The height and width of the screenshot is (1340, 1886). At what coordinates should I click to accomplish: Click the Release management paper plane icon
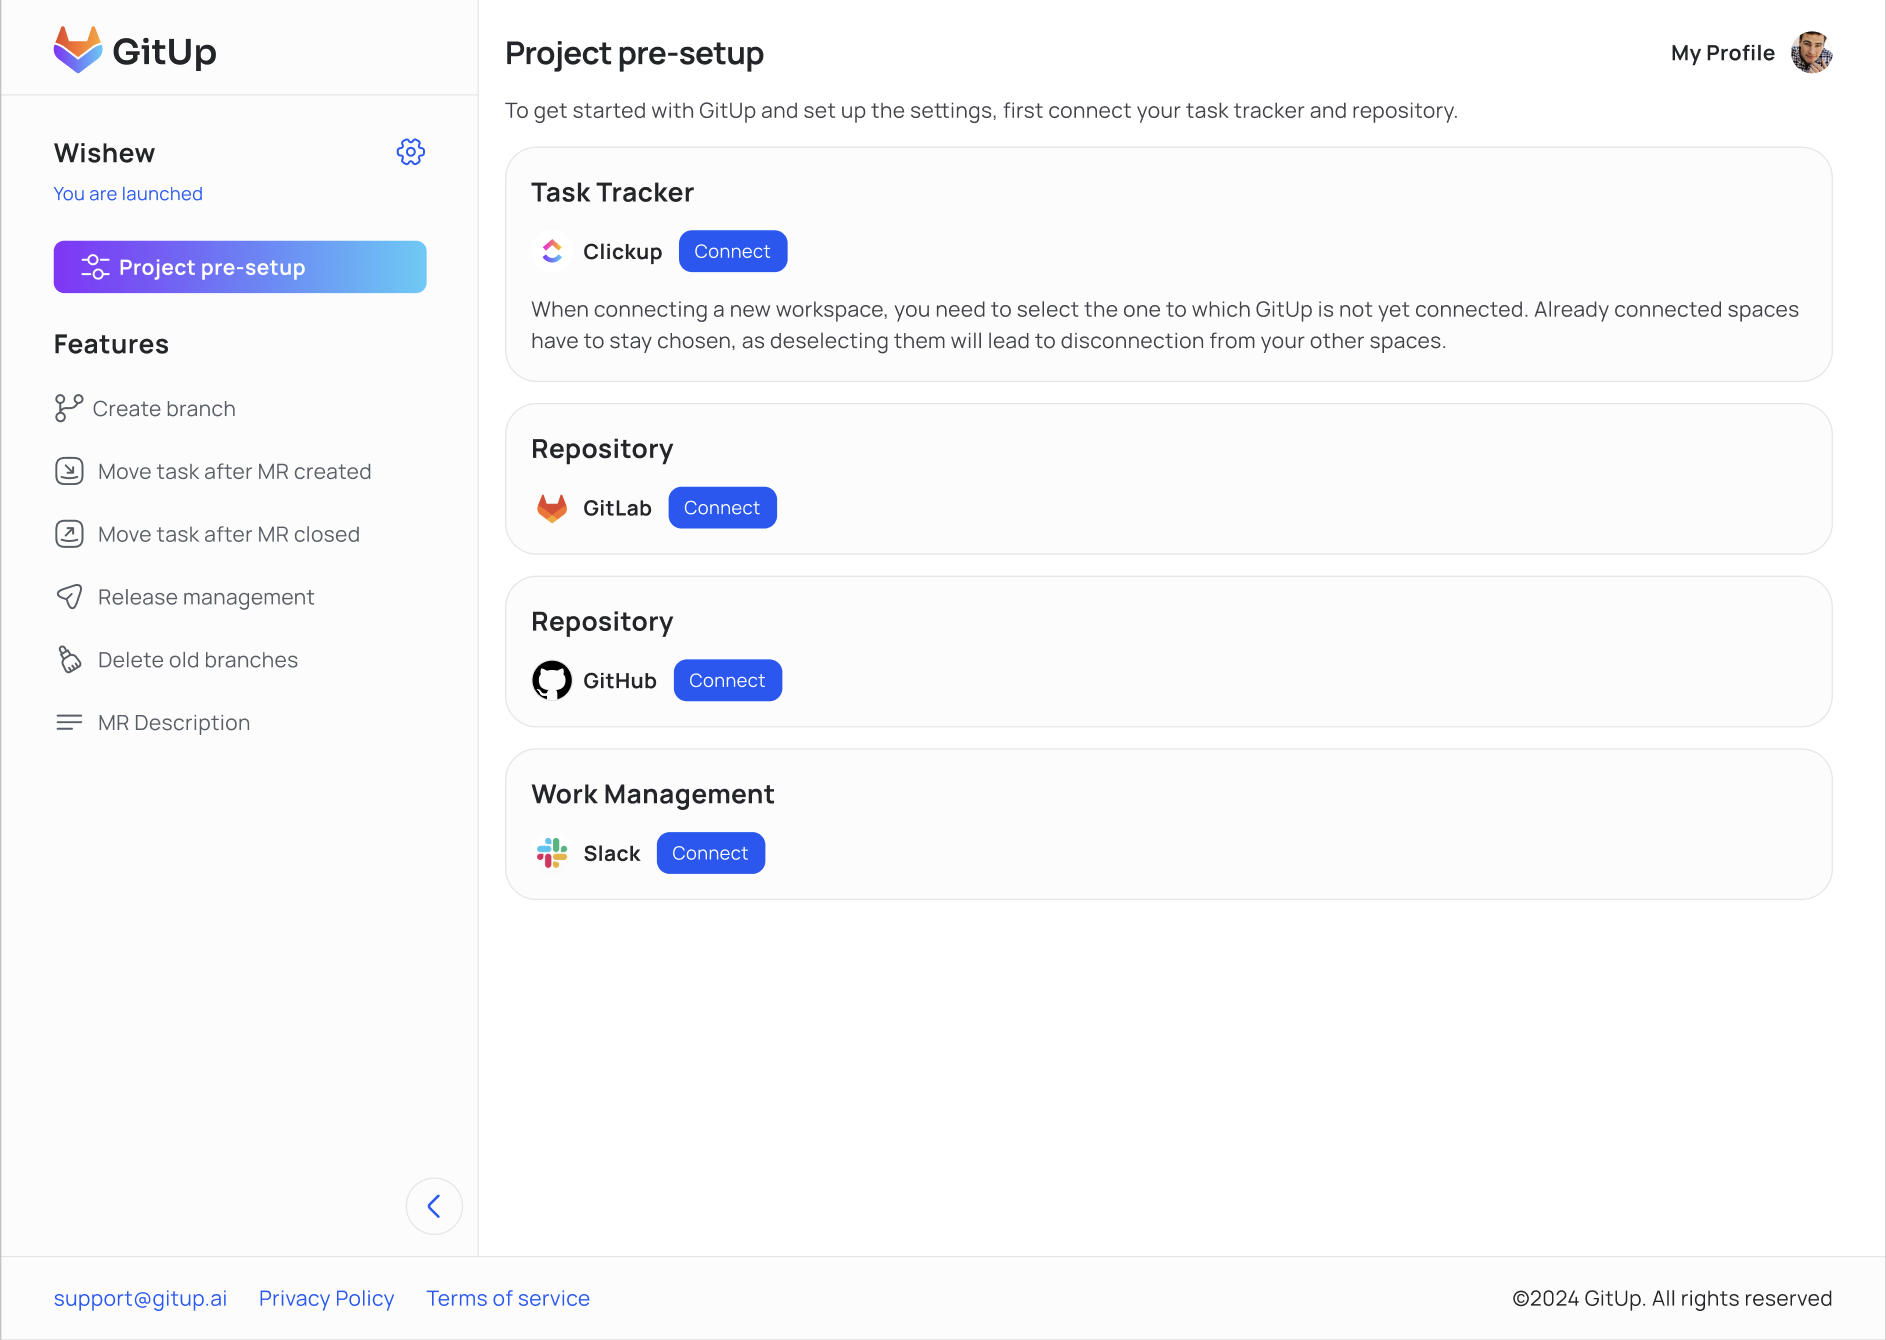pyautogui.click(x=69, y=597)
